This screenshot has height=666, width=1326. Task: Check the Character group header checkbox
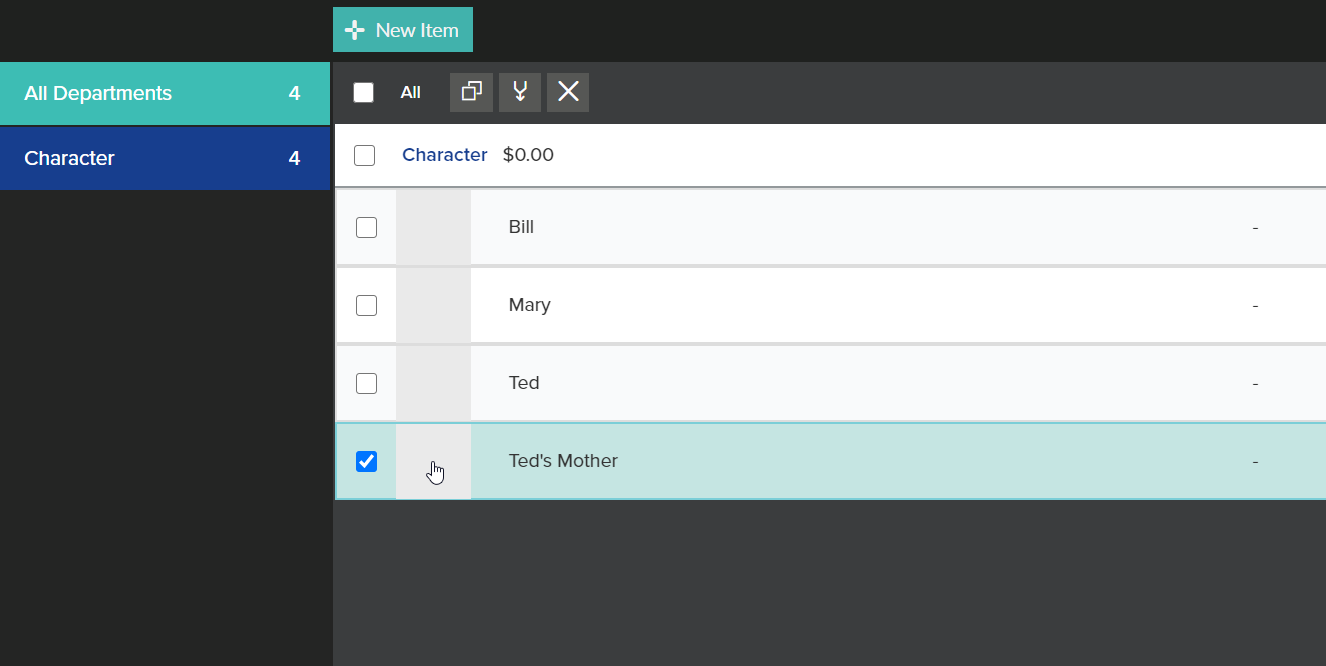[365, 155]
